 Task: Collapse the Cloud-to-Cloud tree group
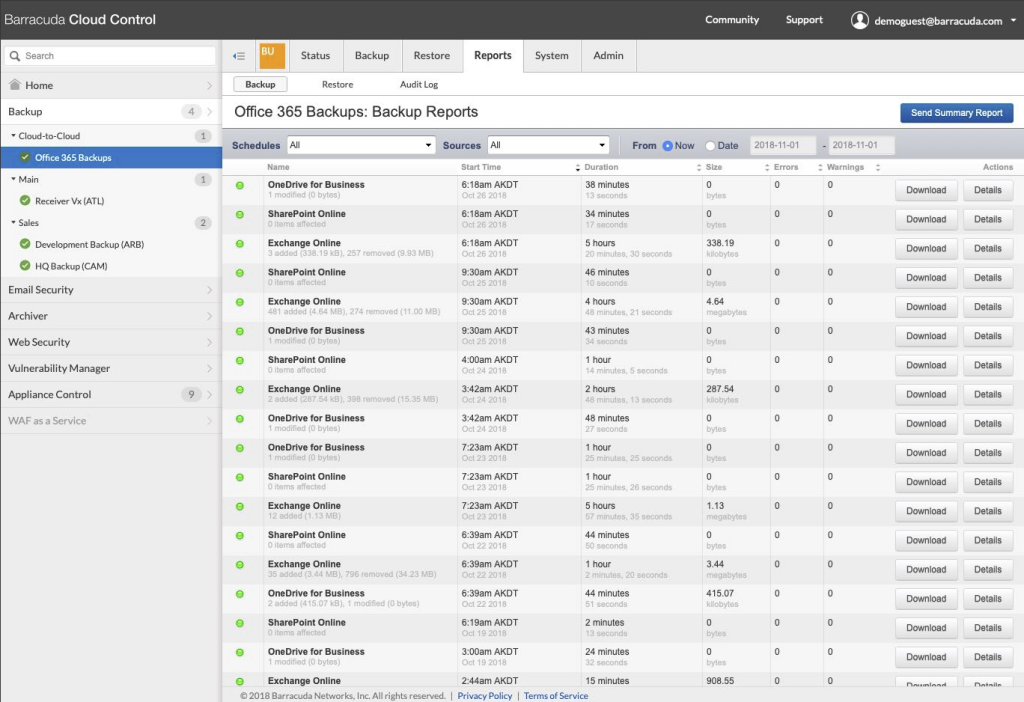point(13,136)
